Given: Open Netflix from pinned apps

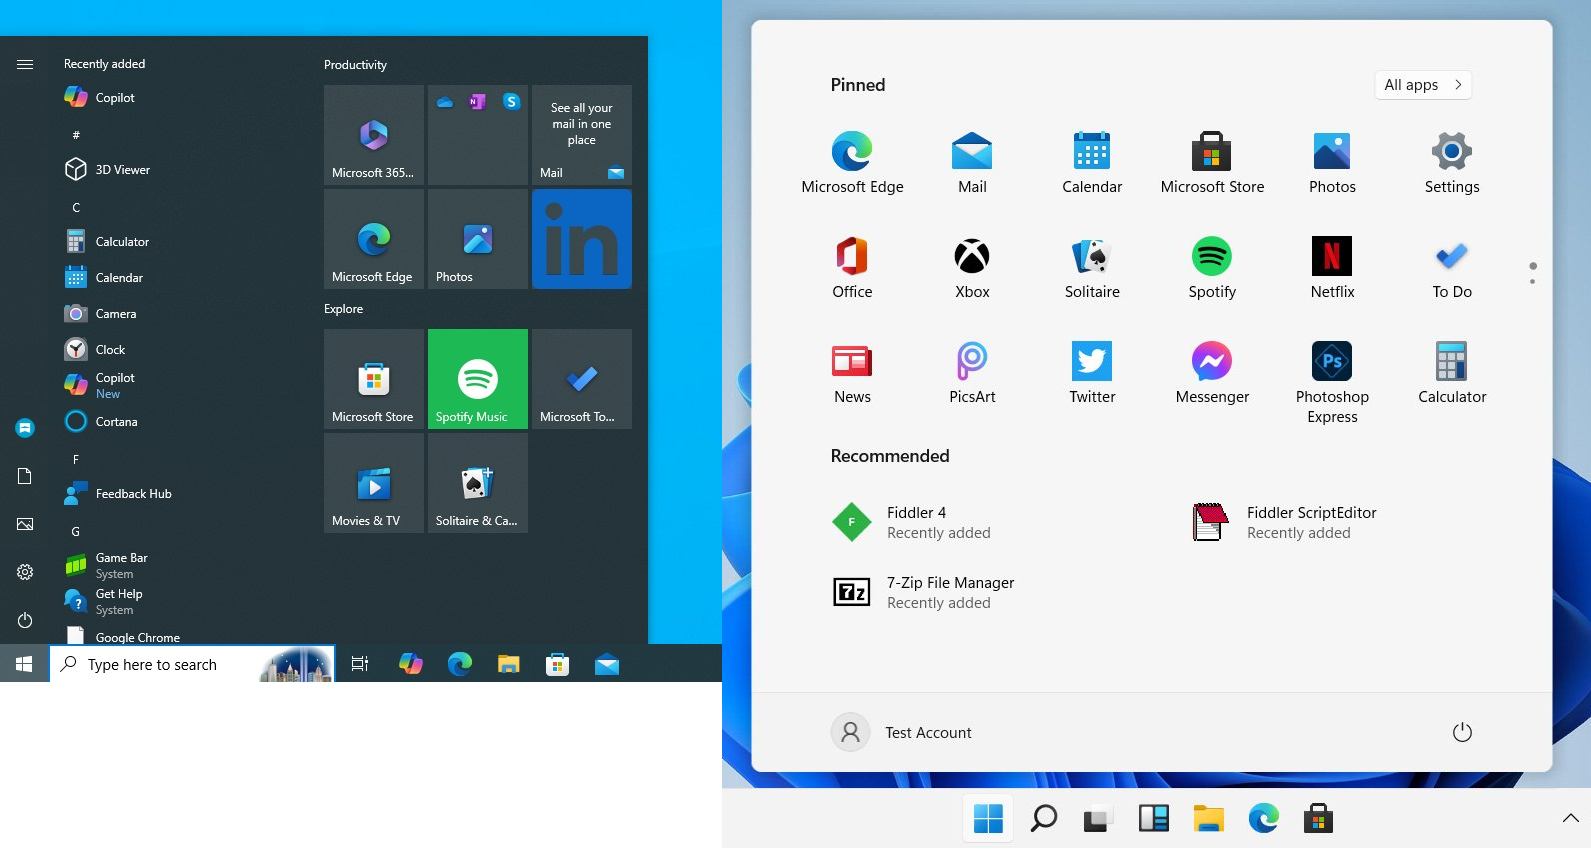Looking at the screenshot, I should click(x=1331, y=267).
